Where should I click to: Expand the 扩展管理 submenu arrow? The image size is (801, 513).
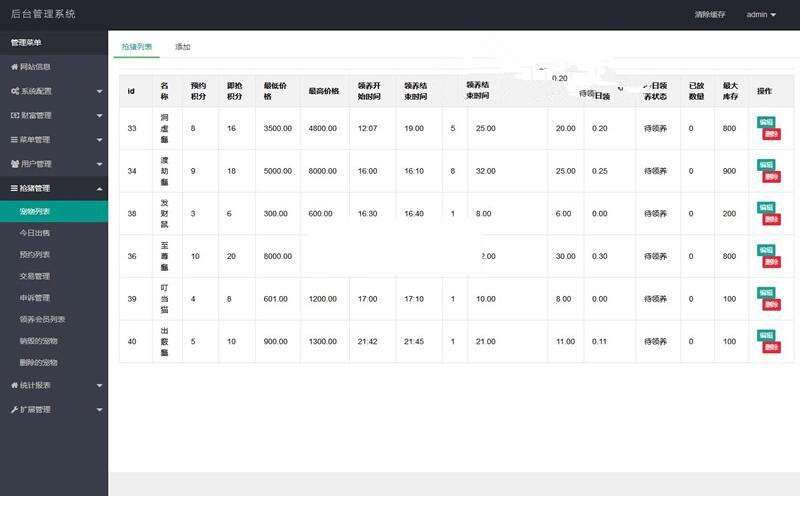[x=99, y=410]
